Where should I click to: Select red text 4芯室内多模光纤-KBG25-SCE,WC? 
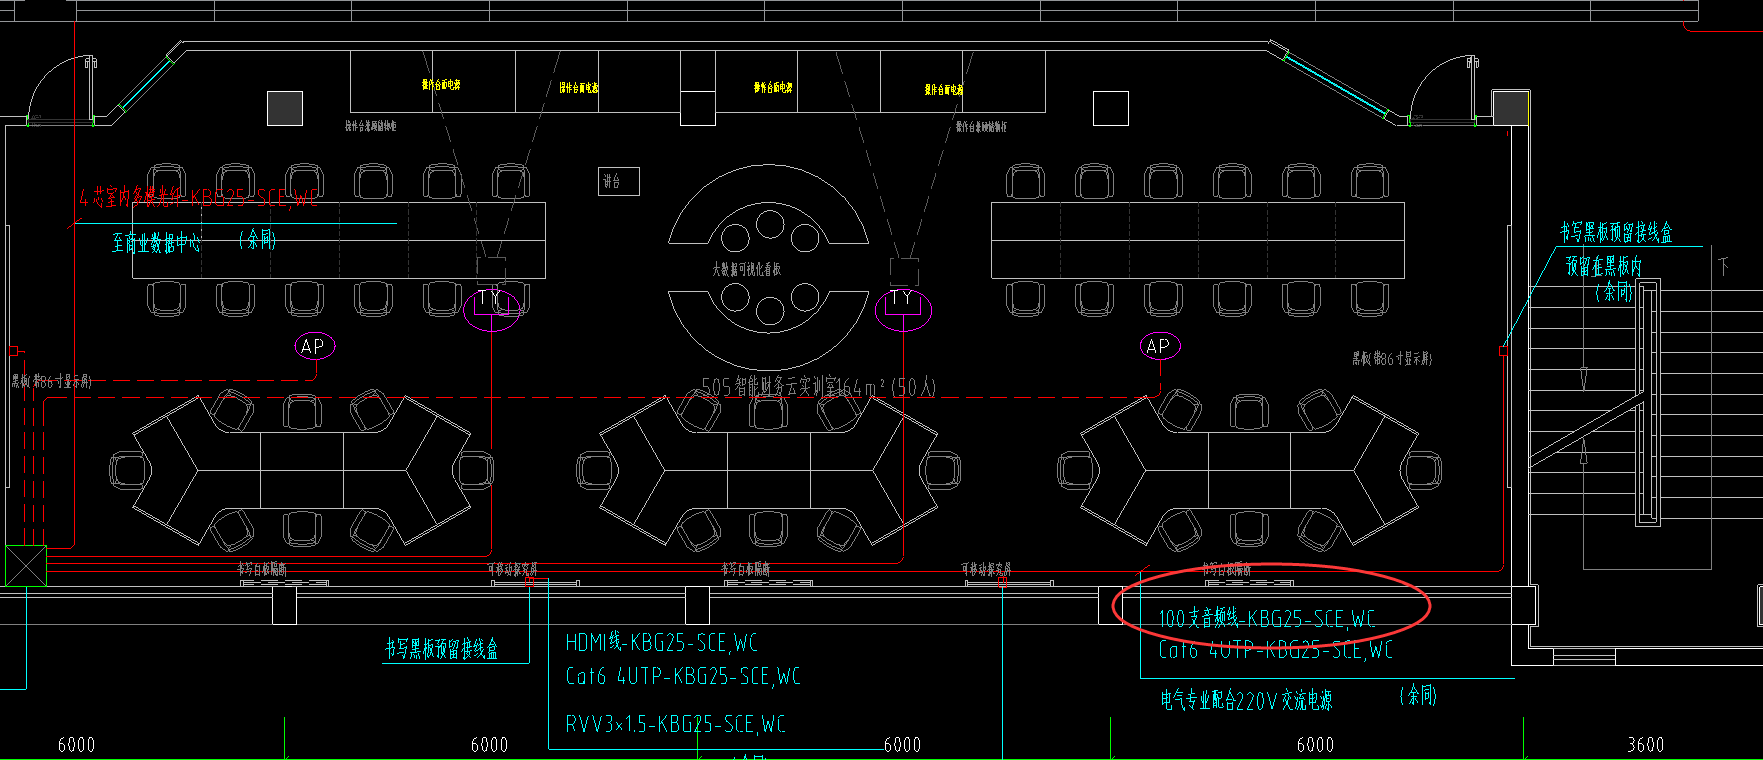[x=199, y=197]
